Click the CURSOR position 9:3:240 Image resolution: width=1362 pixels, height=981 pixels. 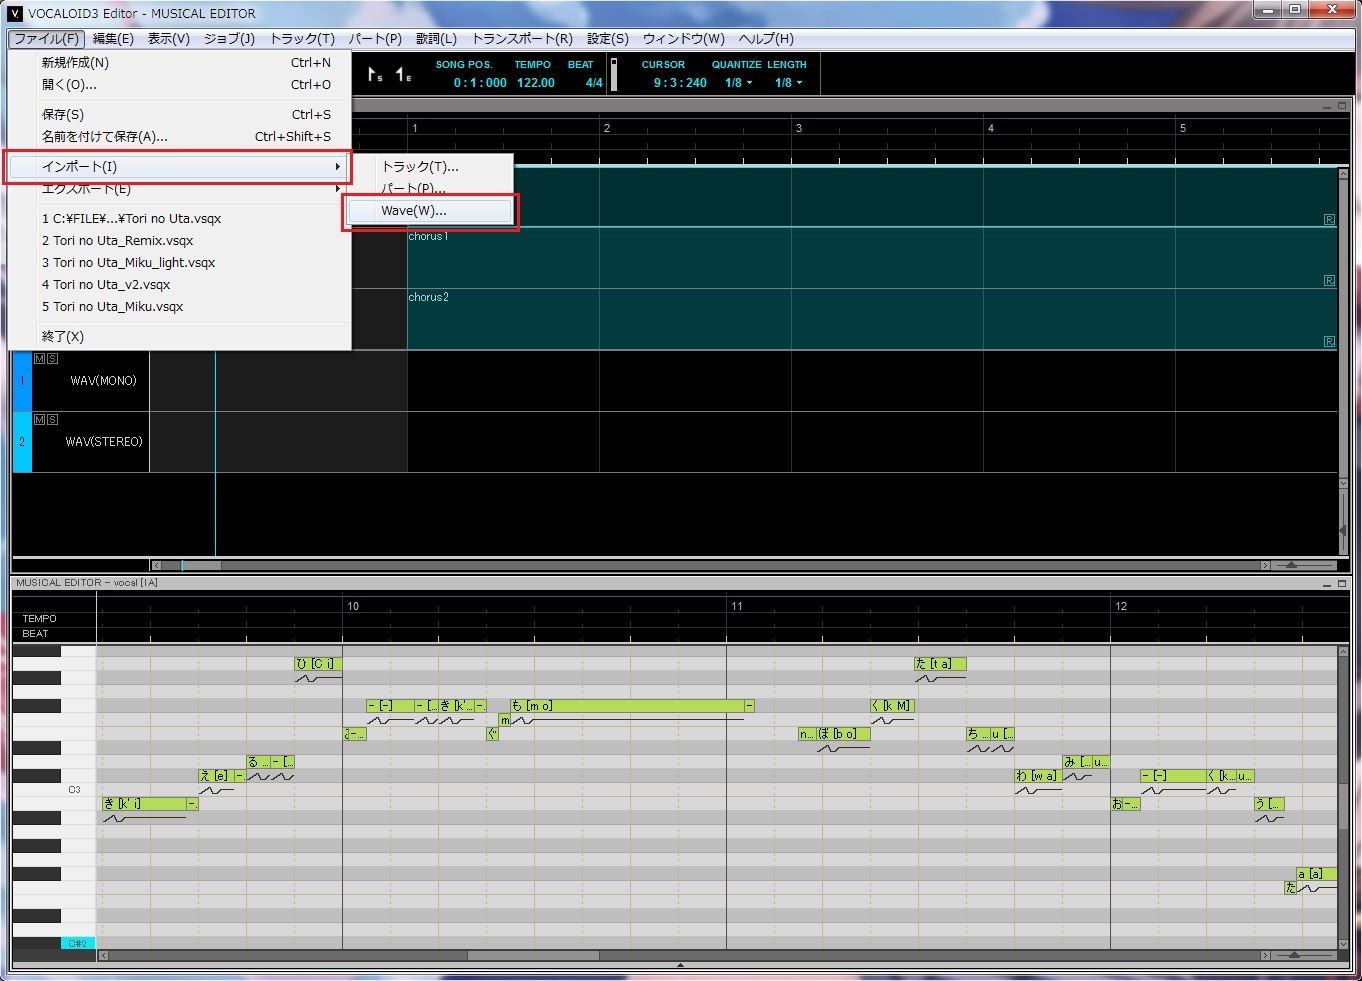pyautogui.click(x=680, y=83)
